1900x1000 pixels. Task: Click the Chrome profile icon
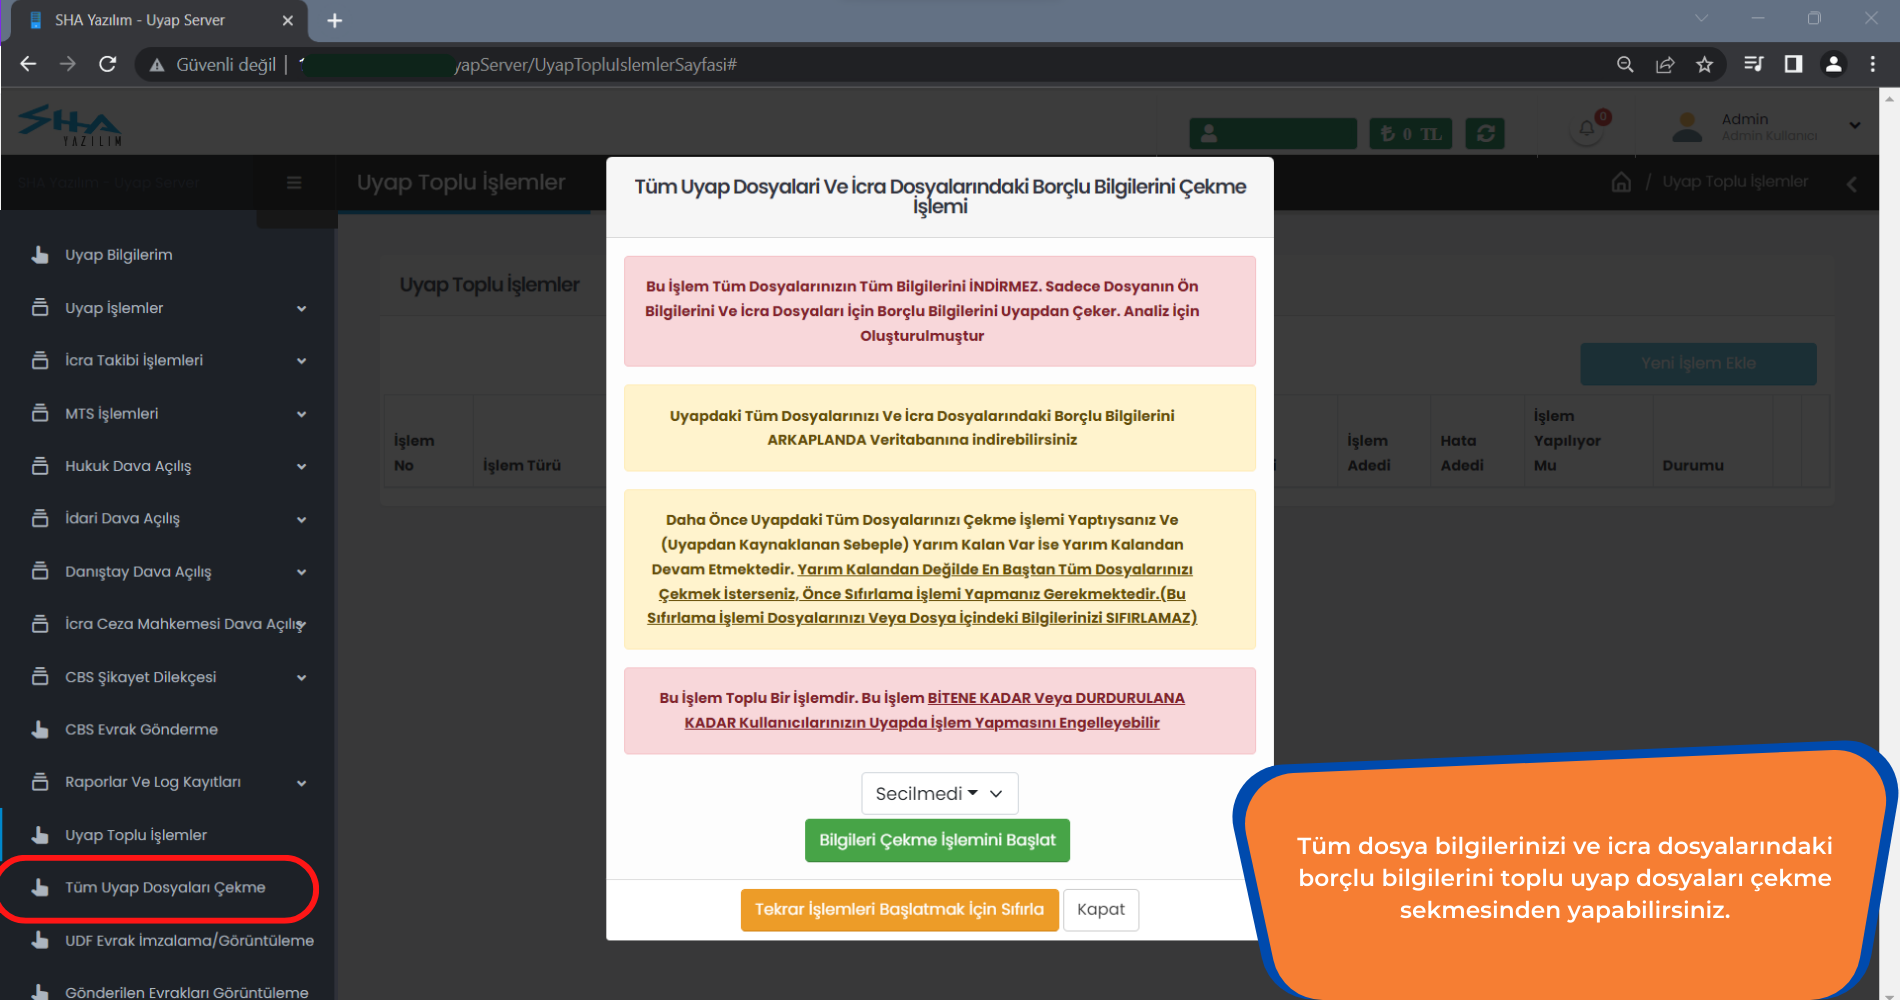(1834, 64)
